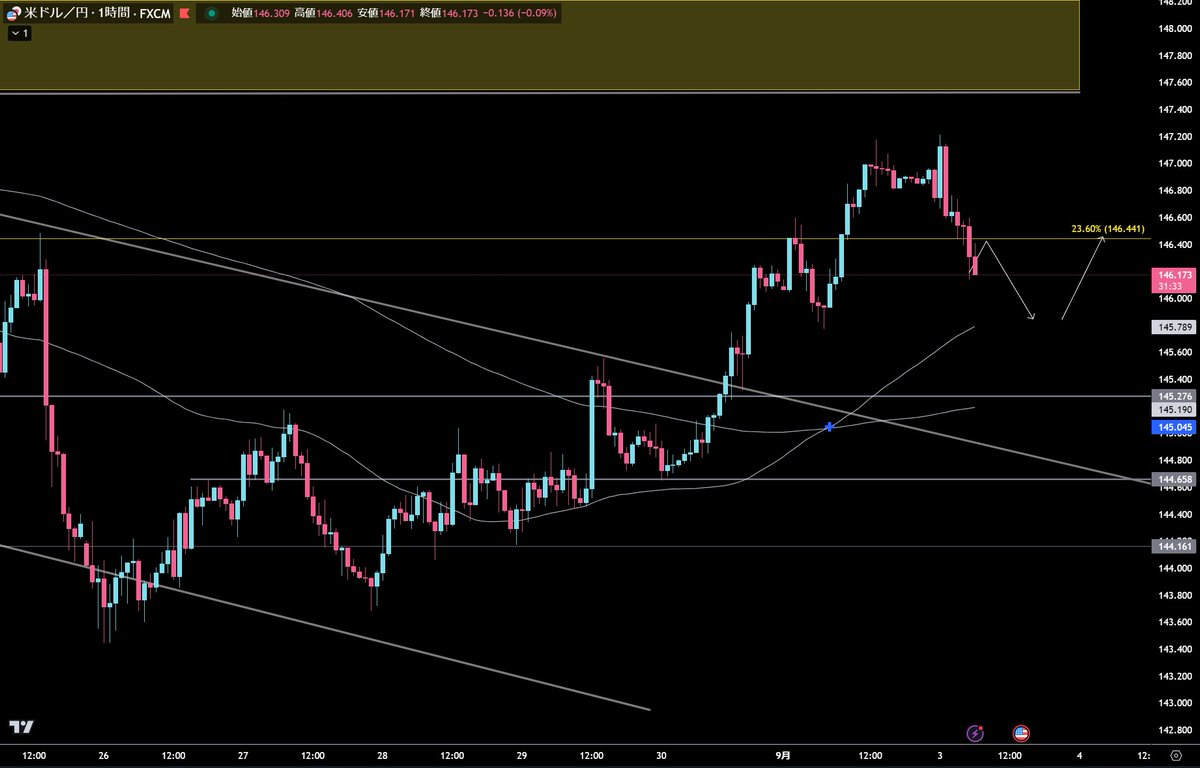Click the 144.161 horizontal line price label

1175,546
